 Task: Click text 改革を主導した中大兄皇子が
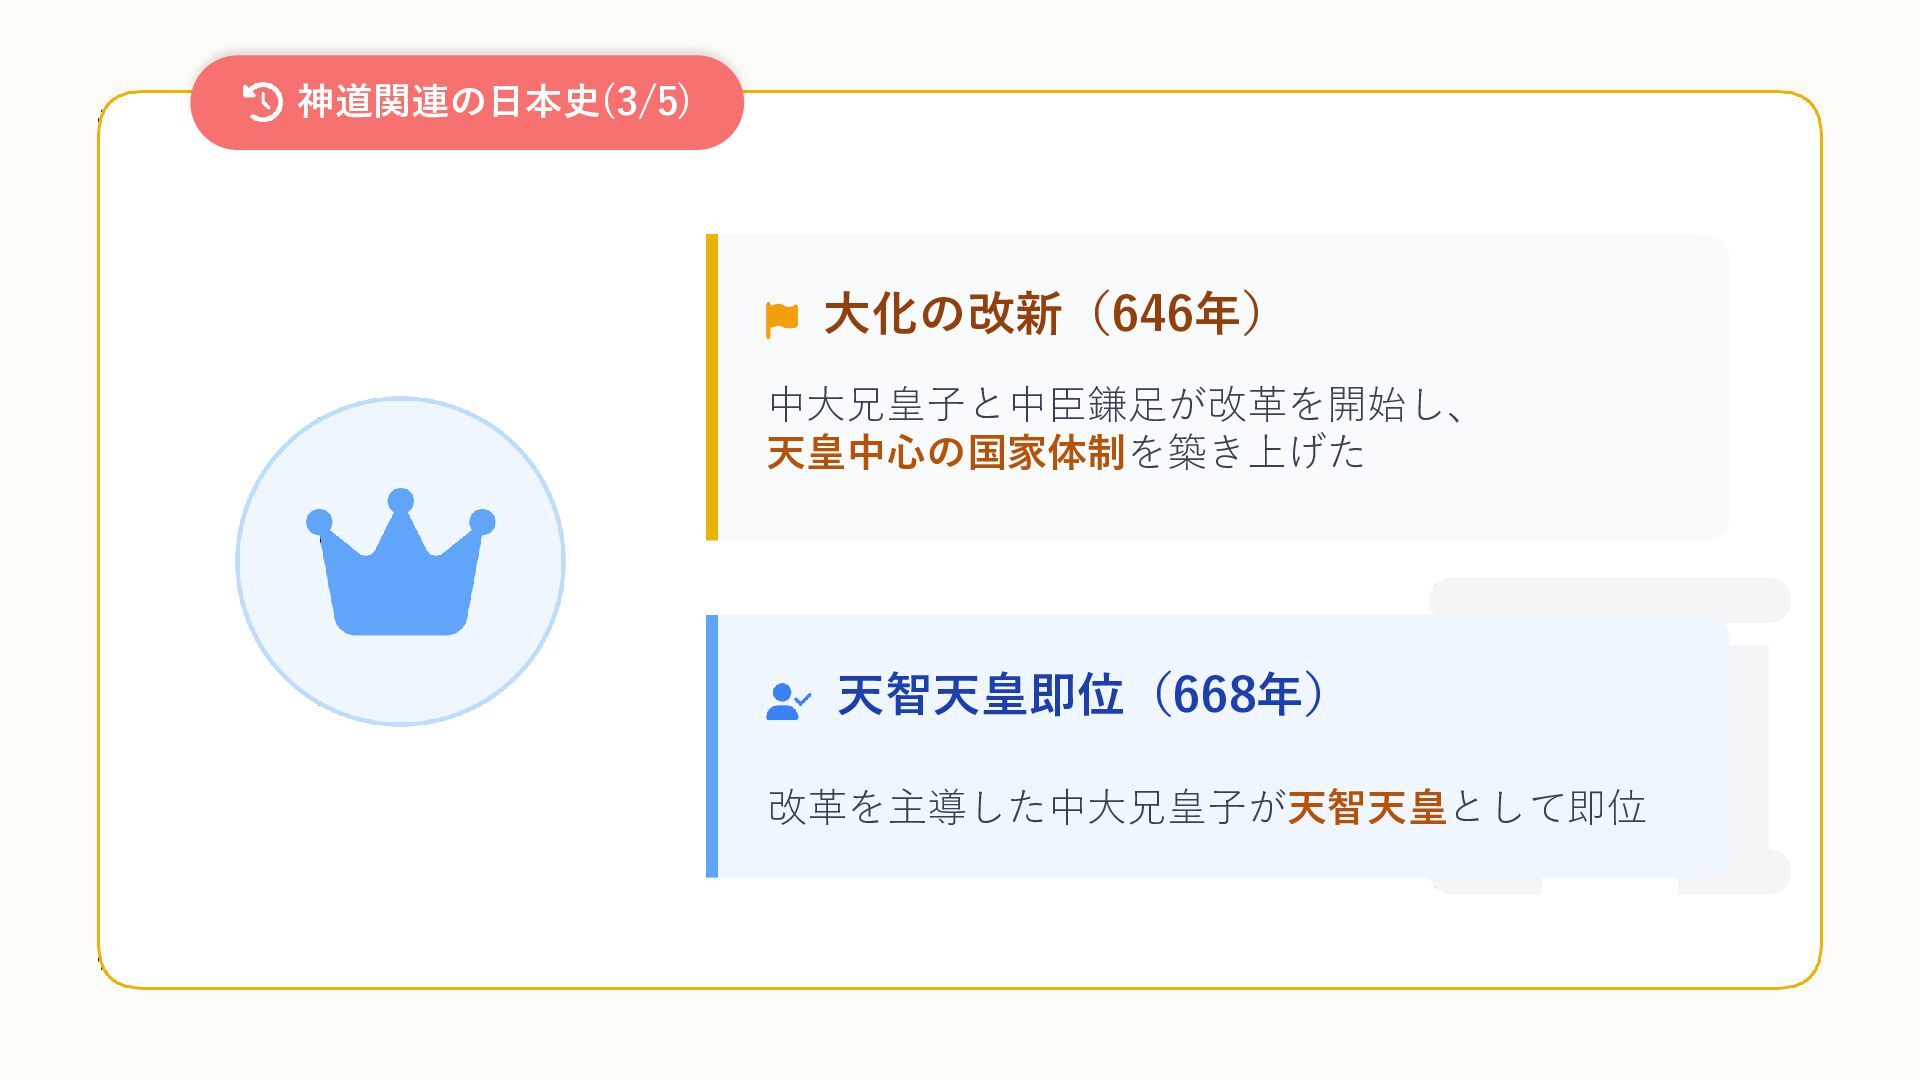coord(1027,807)
